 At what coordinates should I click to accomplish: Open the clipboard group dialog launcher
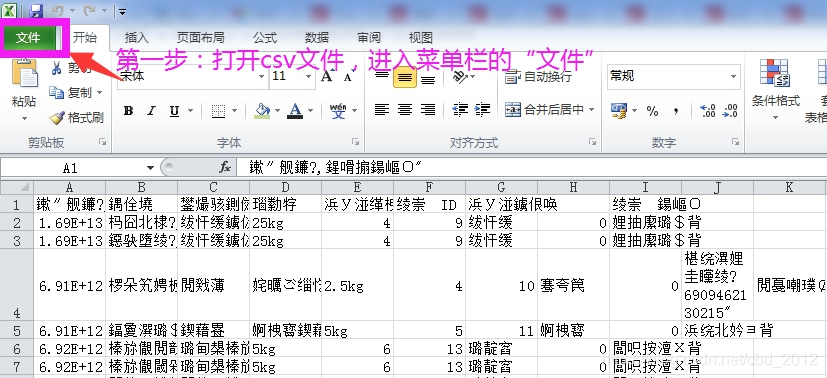[x=103, y=142]
